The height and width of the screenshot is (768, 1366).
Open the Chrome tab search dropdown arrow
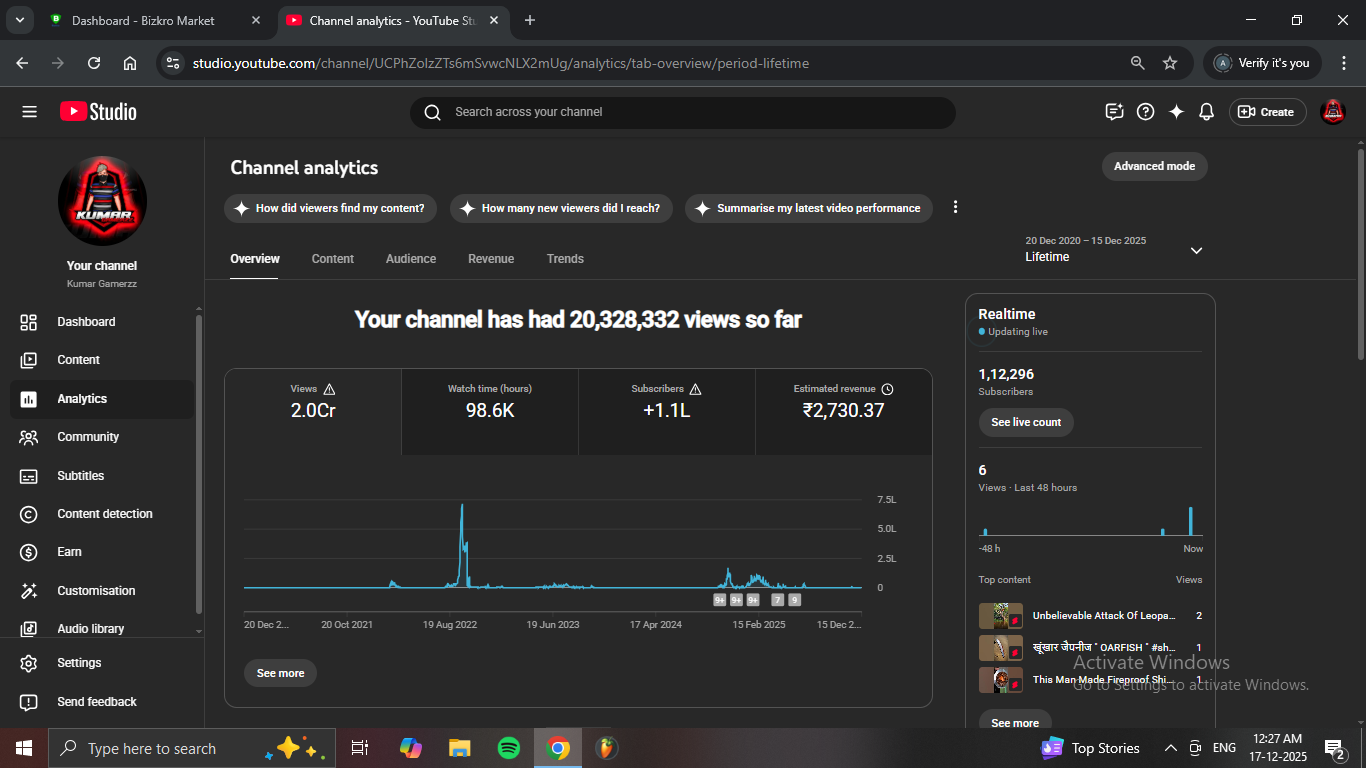[19, 20]
